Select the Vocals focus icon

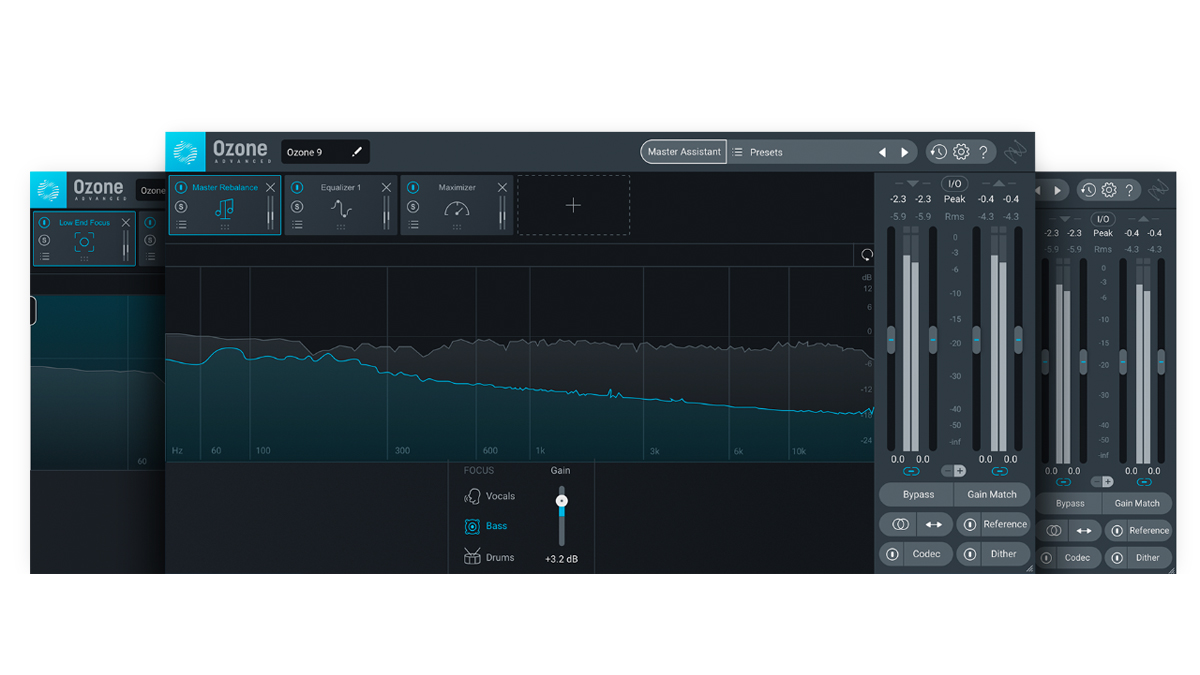pos(473,498)
